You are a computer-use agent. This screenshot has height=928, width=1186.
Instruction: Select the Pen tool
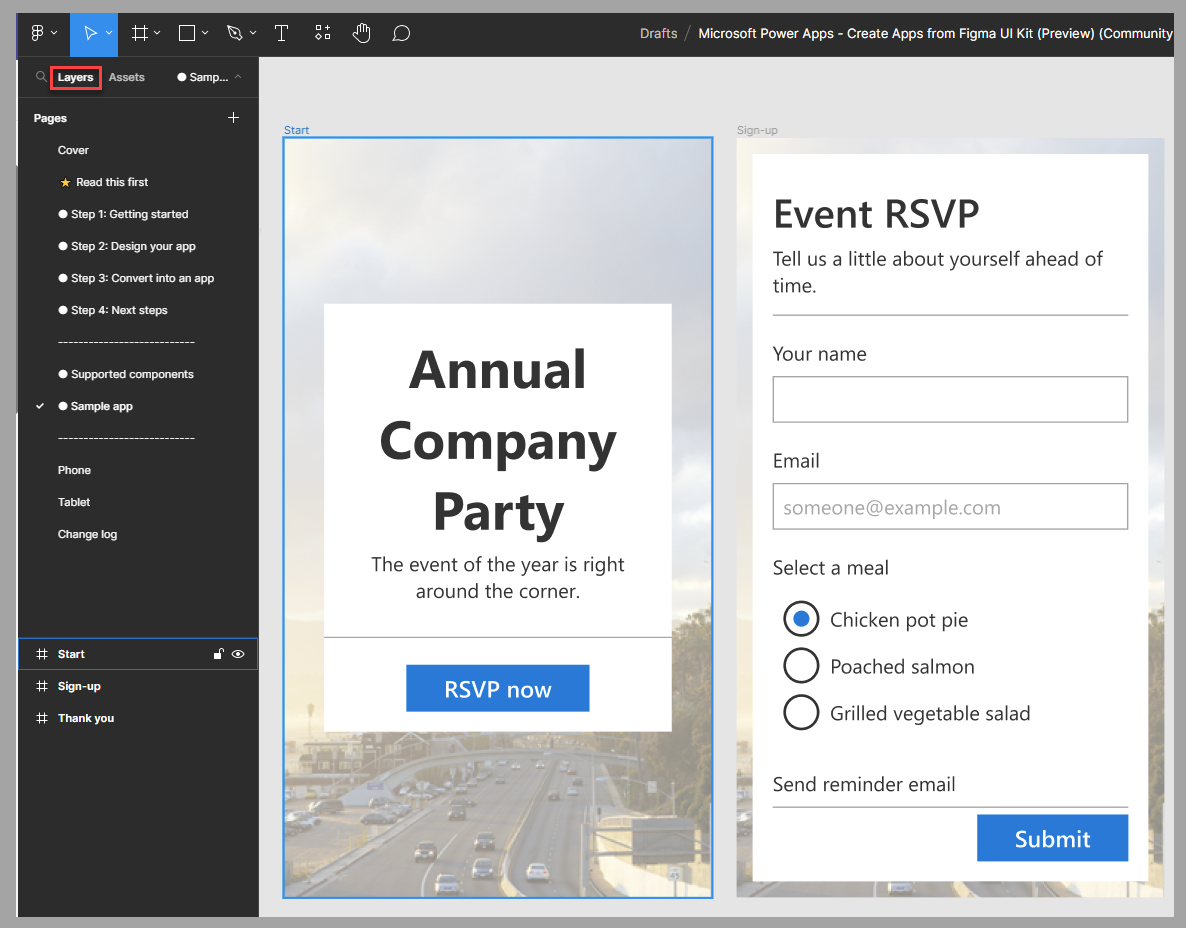click(234, 33)
